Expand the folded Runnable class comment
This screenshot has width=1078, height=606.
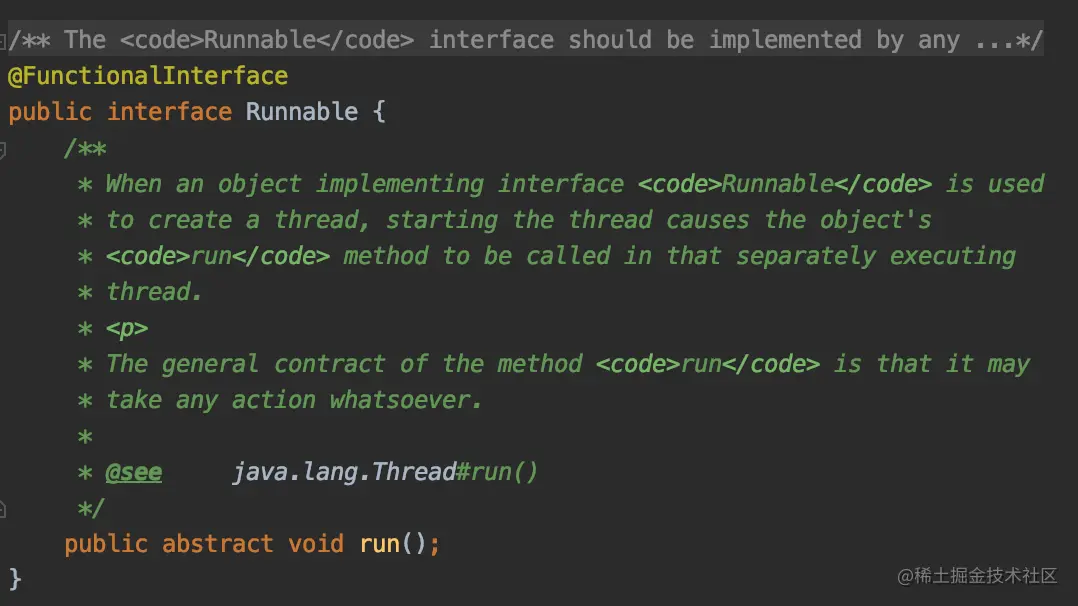pyautogui.click(x=3, y=41)
